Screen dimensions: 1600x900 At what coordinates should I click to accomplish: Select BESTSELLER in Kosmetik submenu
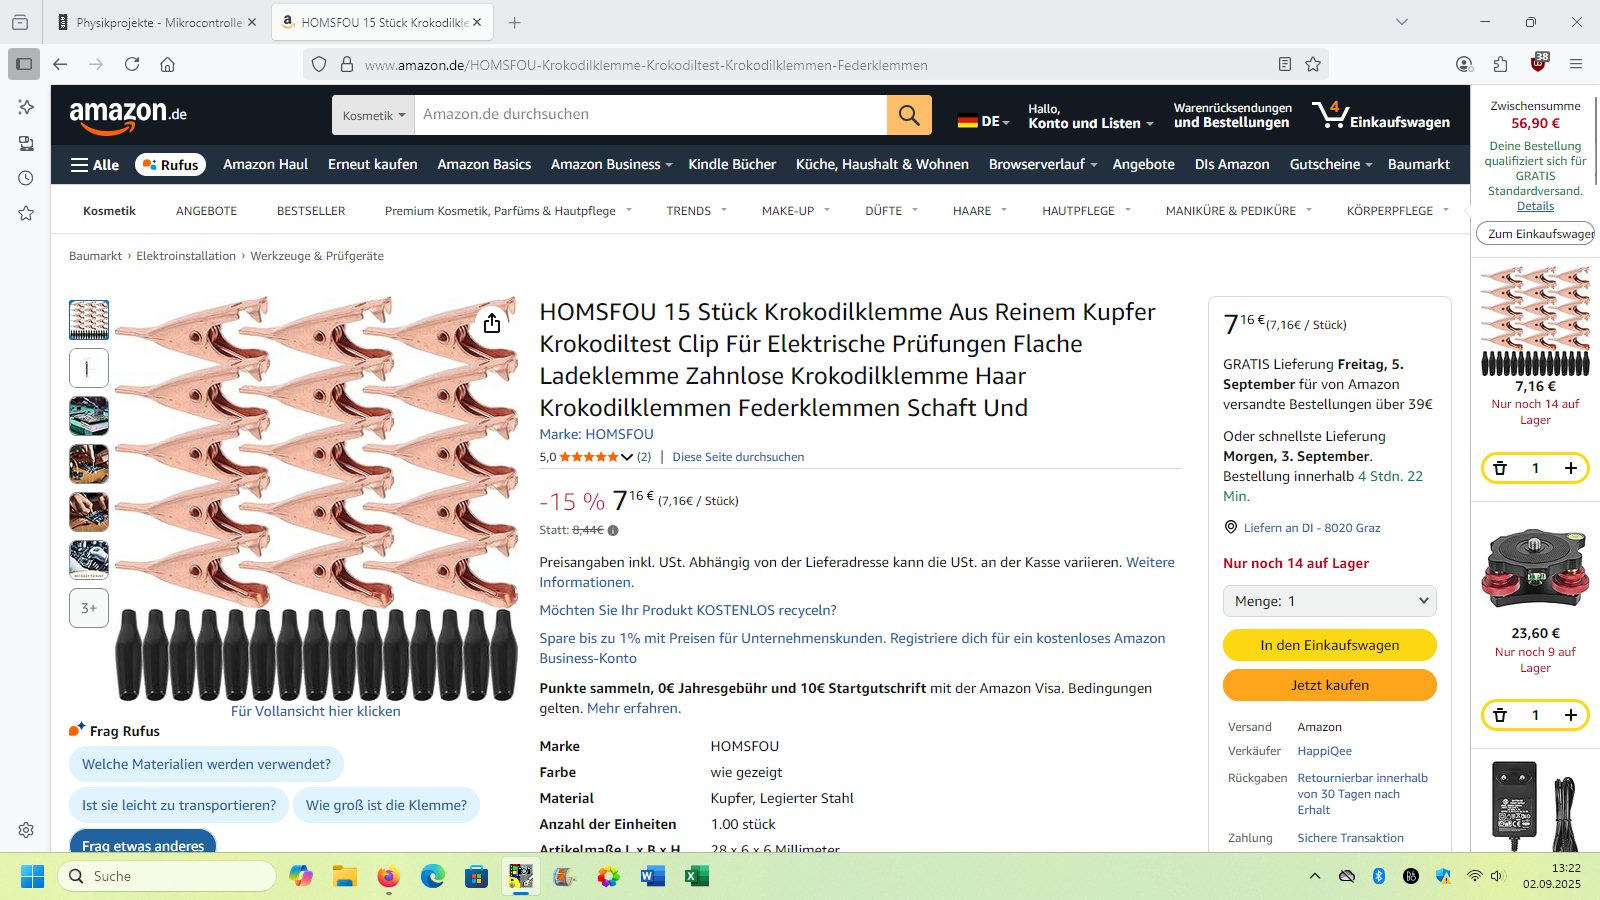click(x=311, y=211)
